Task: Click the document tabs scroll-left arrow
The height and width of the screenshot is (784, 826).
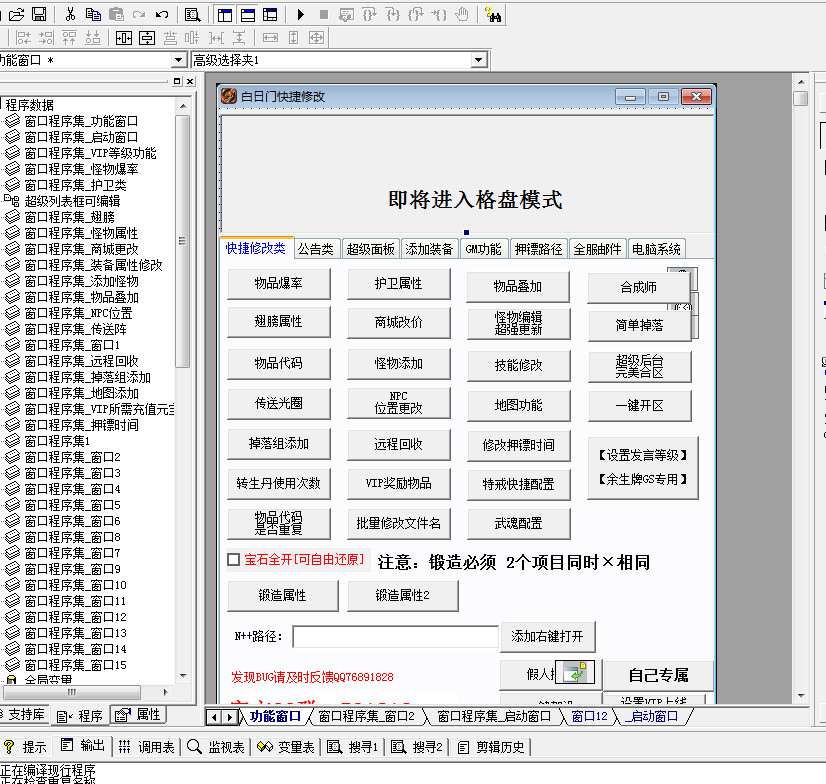Action: point(214,717)
